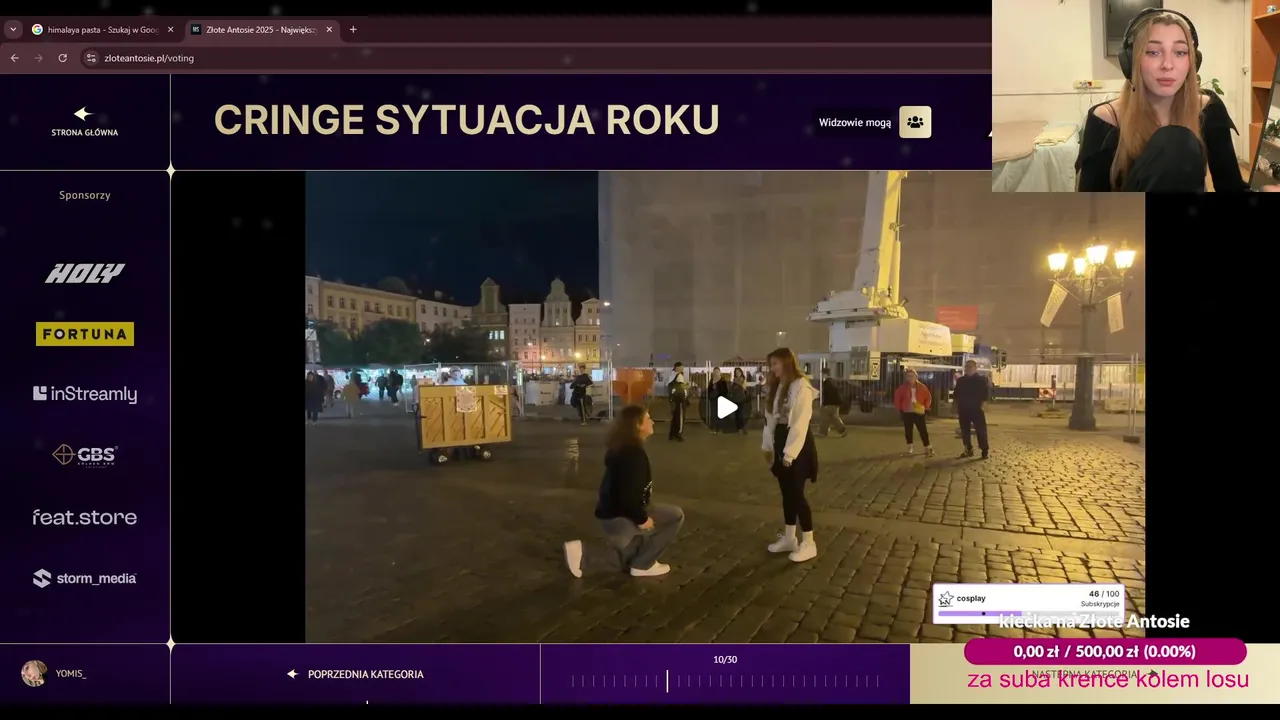Open the storm_media sponsor logo

(85, 578)
